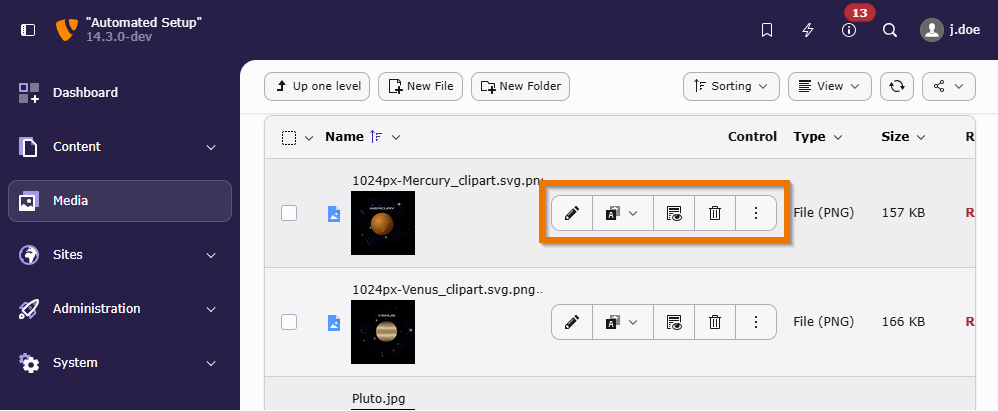Select the Venus clipart checkbox

coord(289,322)
